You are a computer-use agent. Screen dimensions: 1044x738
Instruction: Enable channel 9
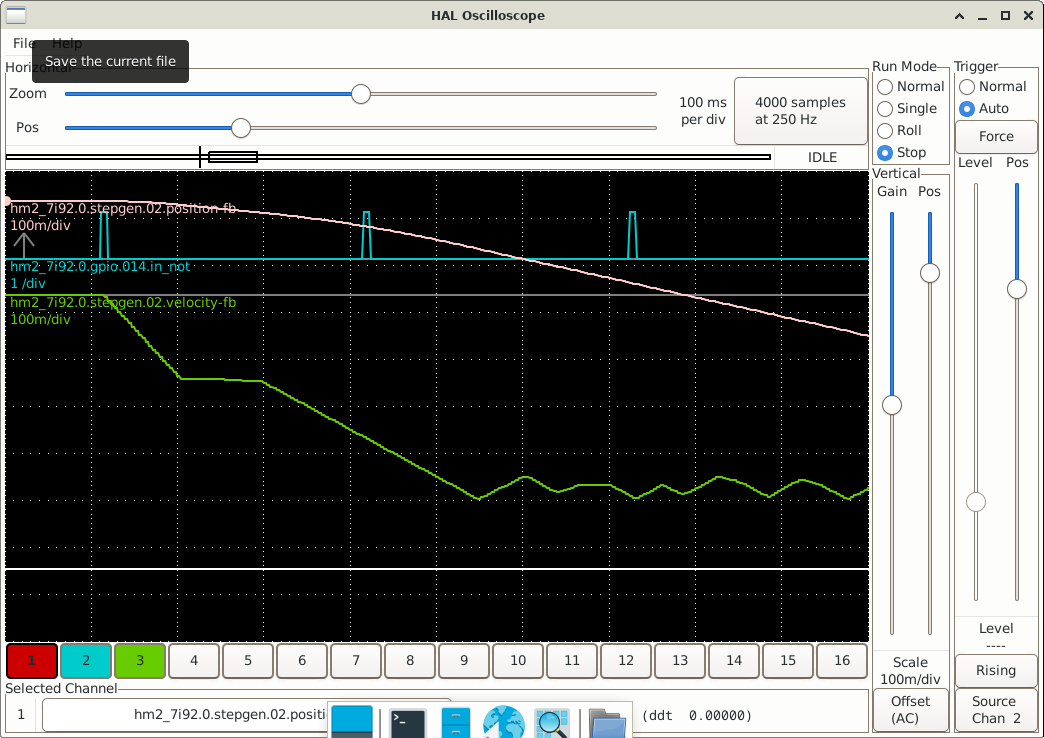tap(464, 661)
